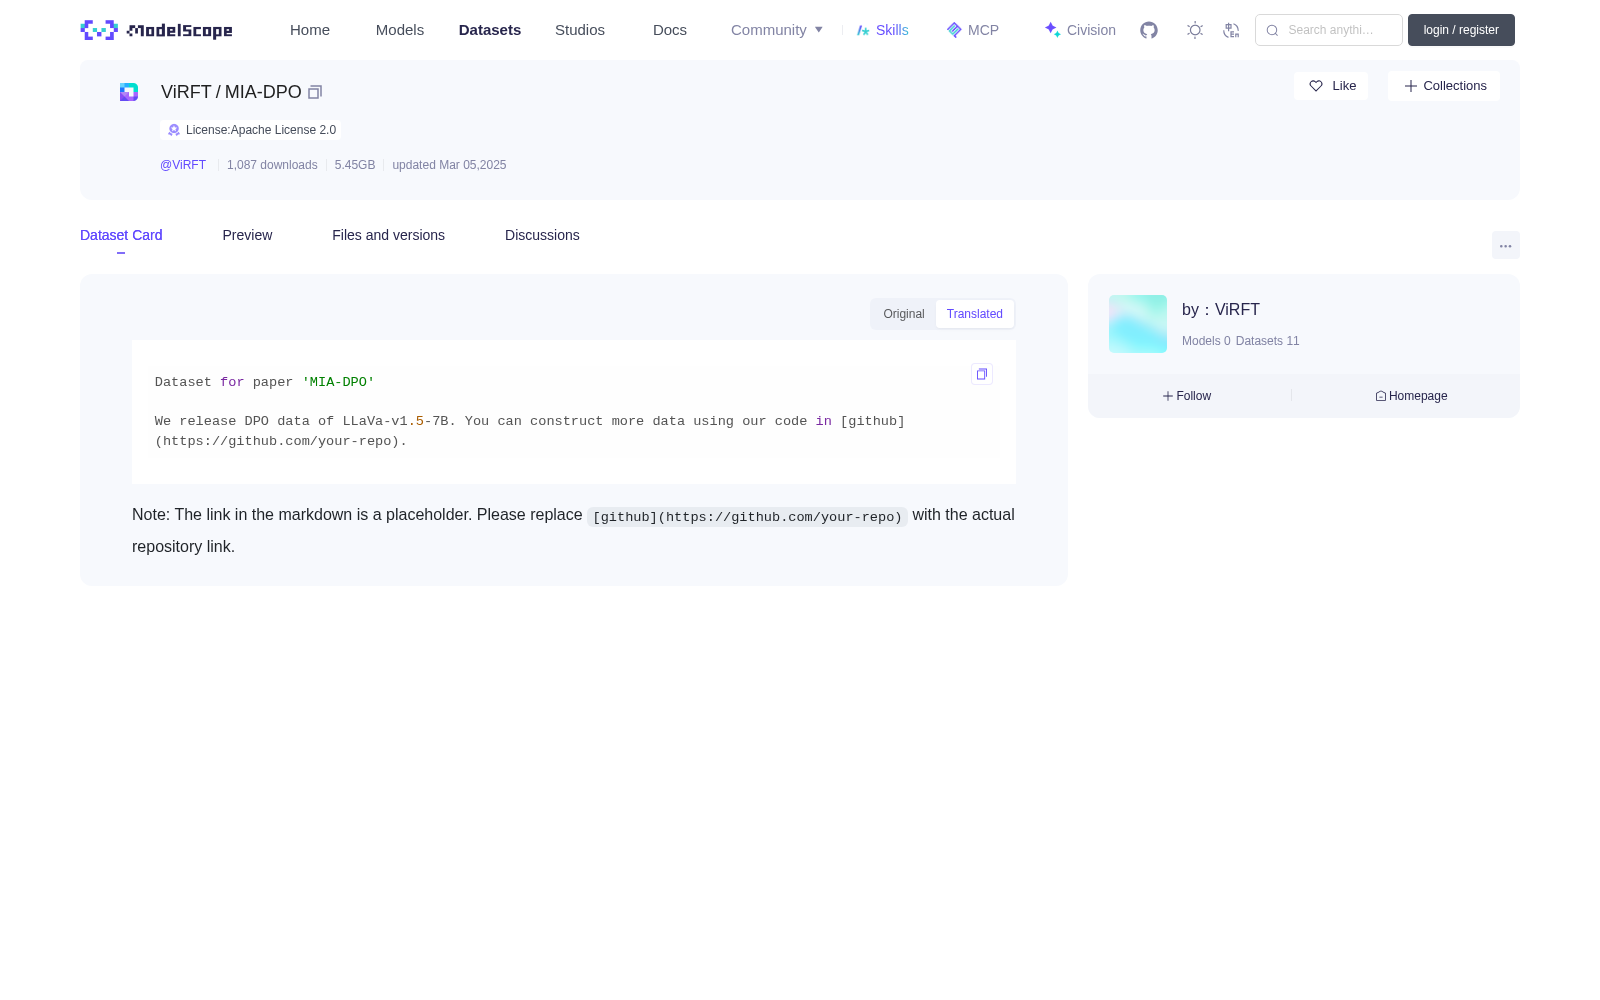
Task: Open the GitHub icon link
Action: [x=1149, y=30]
